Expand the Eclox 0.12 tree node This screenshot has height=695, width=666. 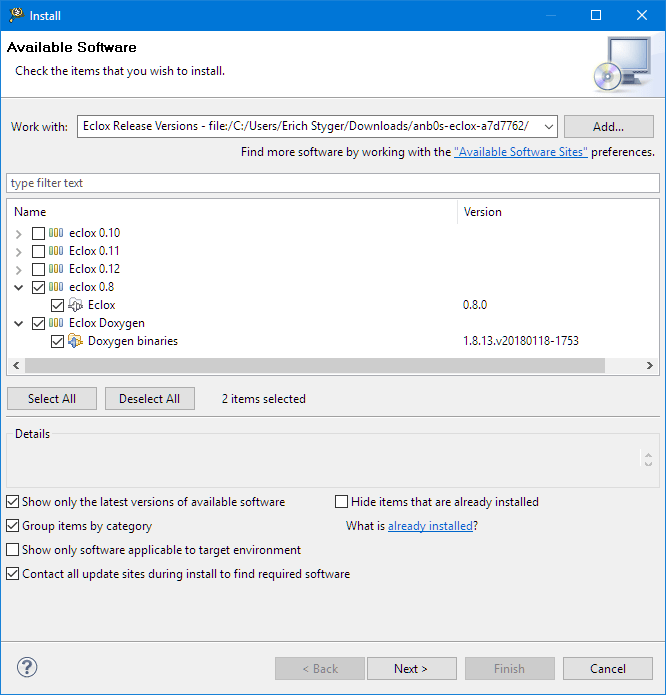click(19, 269)
